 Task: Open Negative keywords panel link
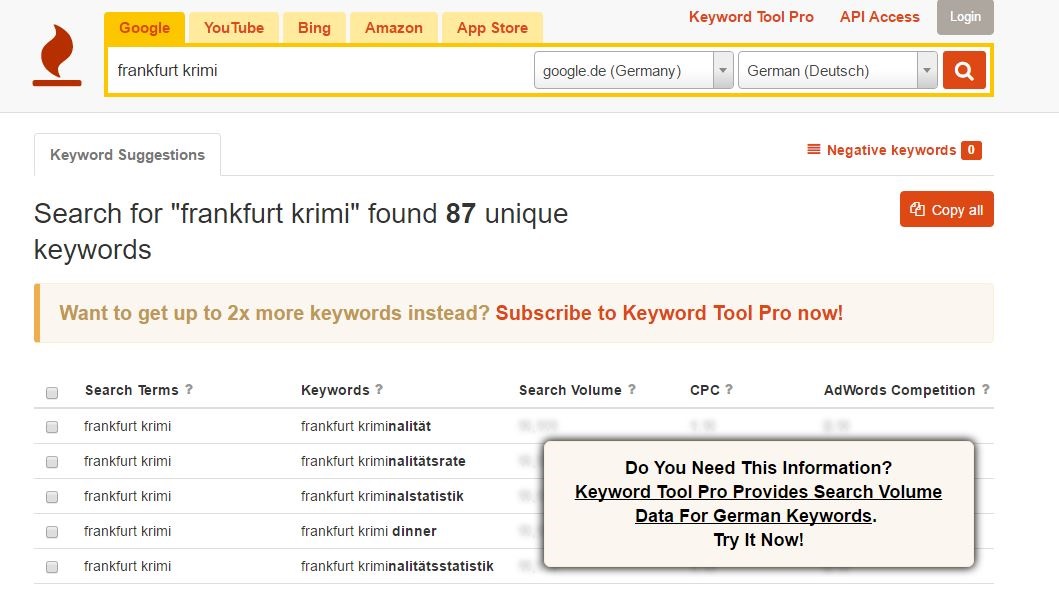(x=891, y=150)
